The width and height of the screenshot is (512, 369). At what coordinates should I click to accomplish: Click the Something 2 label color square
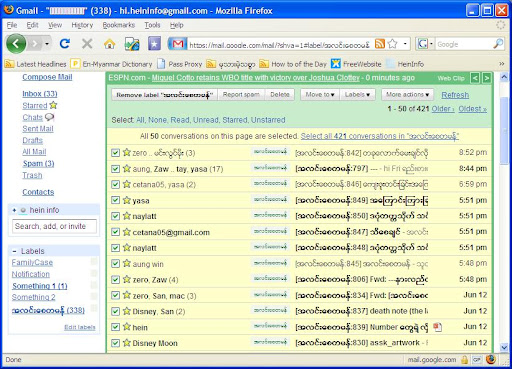pos(94,296)
